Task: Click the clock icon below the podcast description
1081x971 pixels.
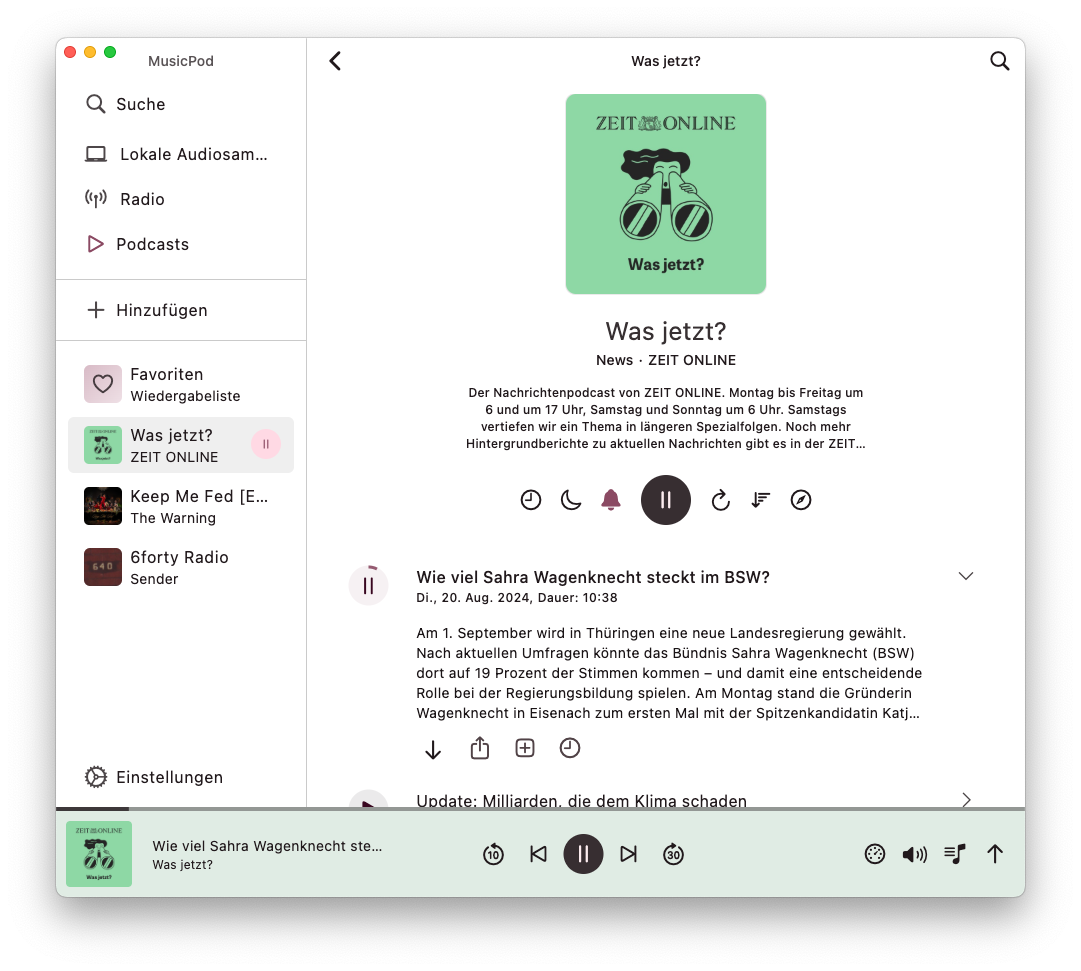Action: point(531,500)
